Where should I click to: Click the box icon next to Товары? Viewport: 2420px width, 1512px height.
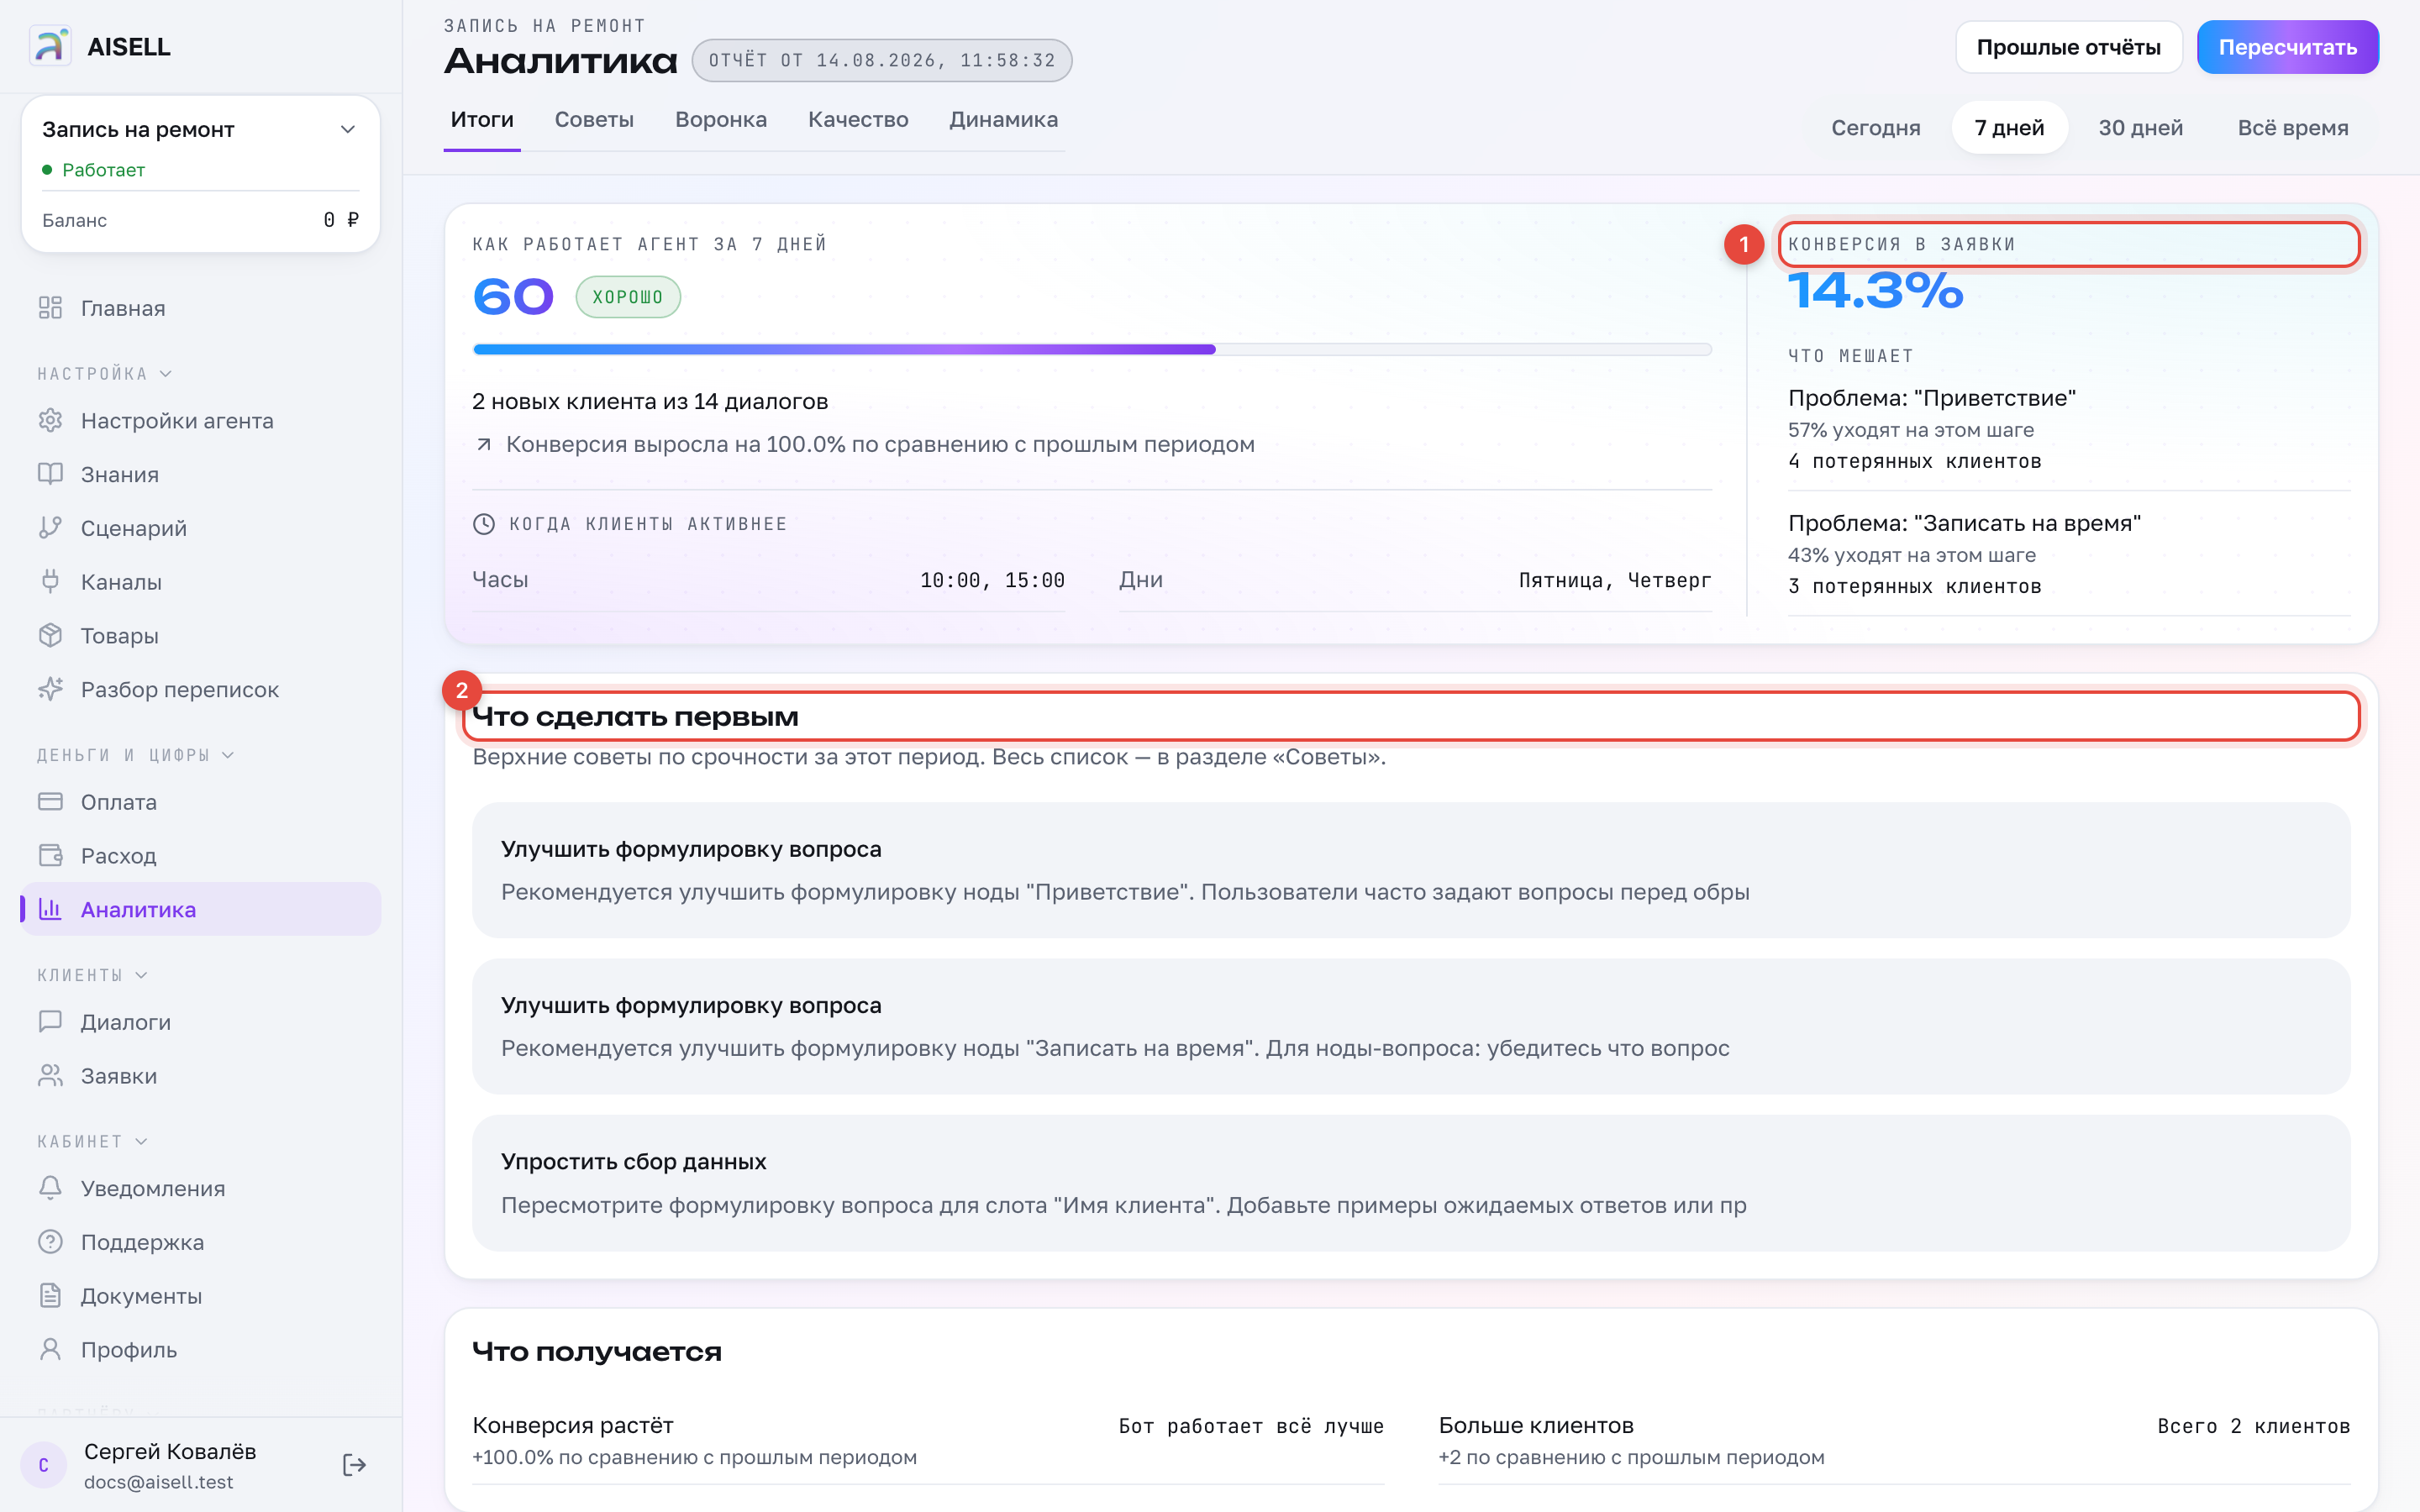(50, 635)
